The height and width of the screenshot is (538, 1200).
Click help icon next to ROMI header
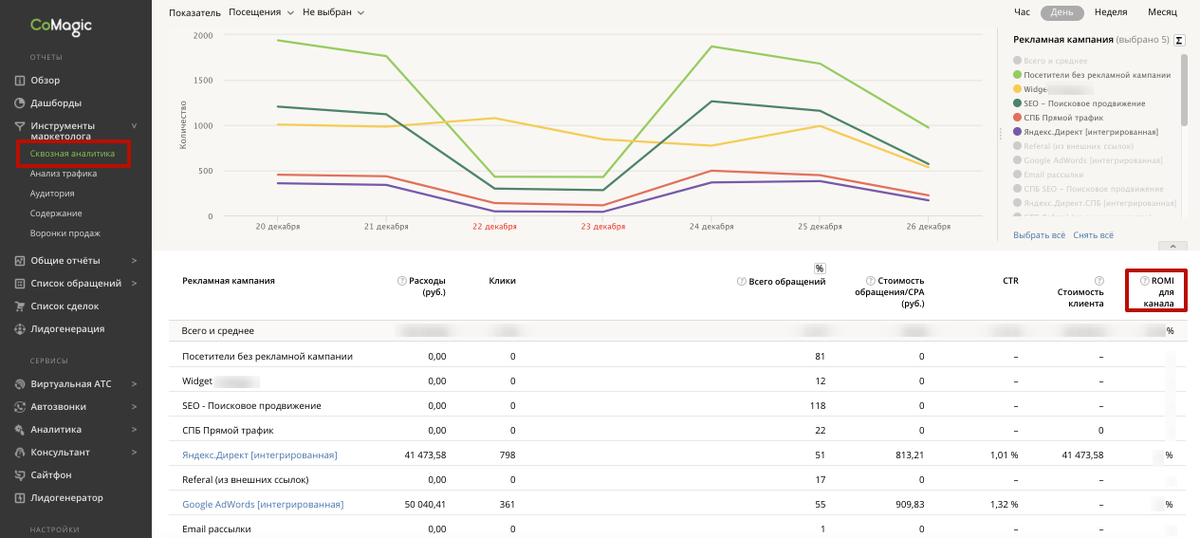pos(1145,281)
